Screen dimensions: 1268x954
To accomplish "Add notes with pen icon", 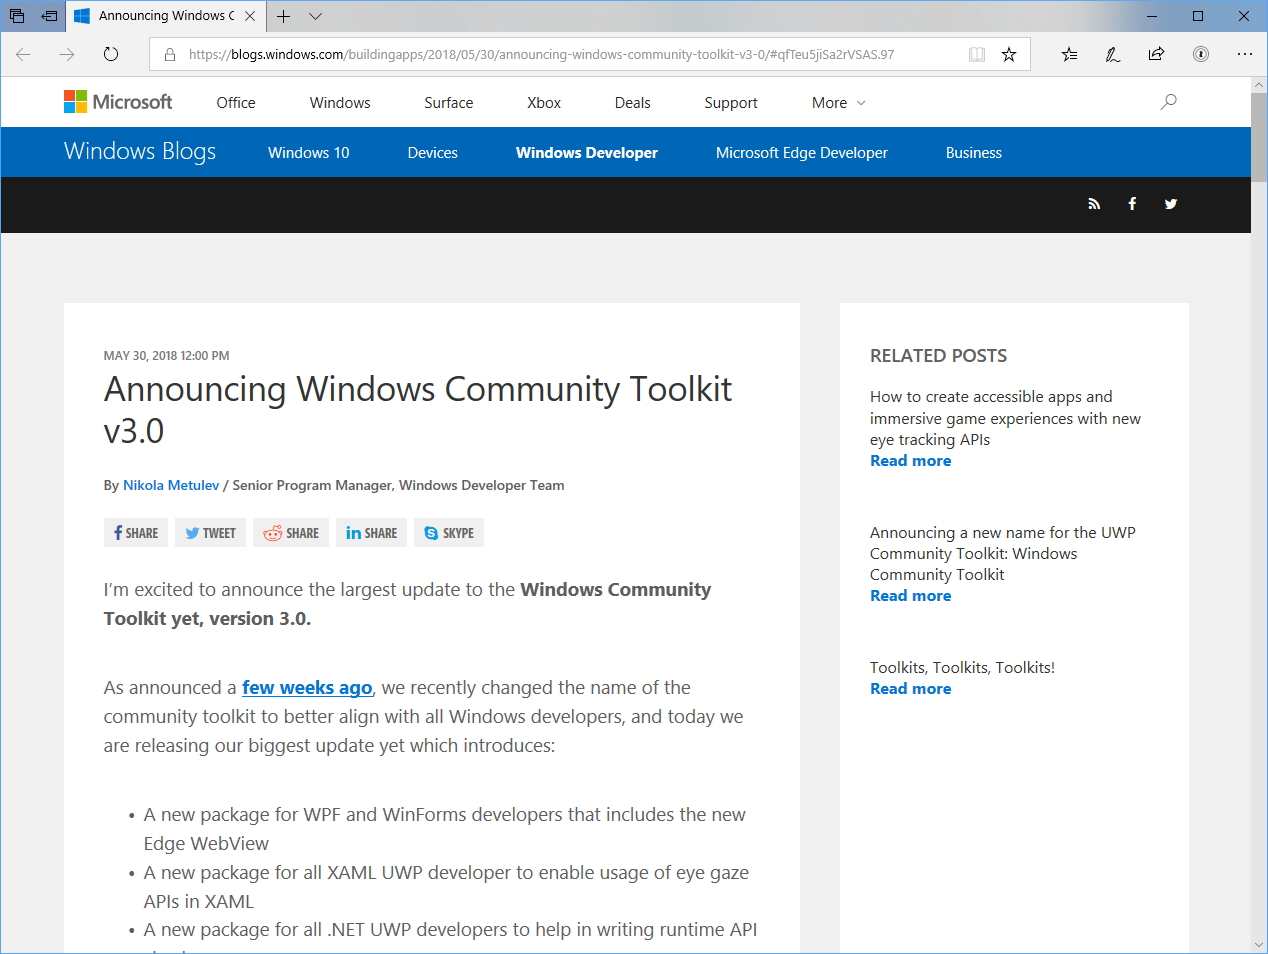I will click(1113, 55).
